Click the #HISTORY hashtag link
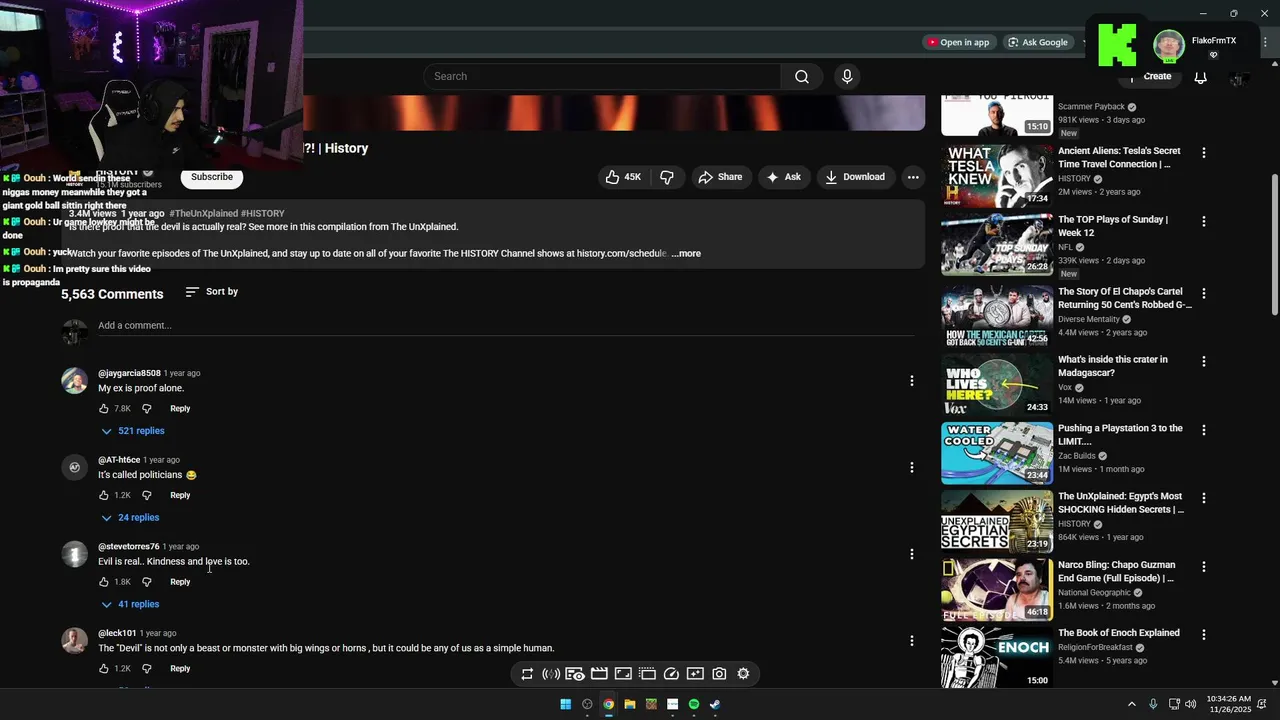Screen dimensions: 1280x720 (263, 214)
